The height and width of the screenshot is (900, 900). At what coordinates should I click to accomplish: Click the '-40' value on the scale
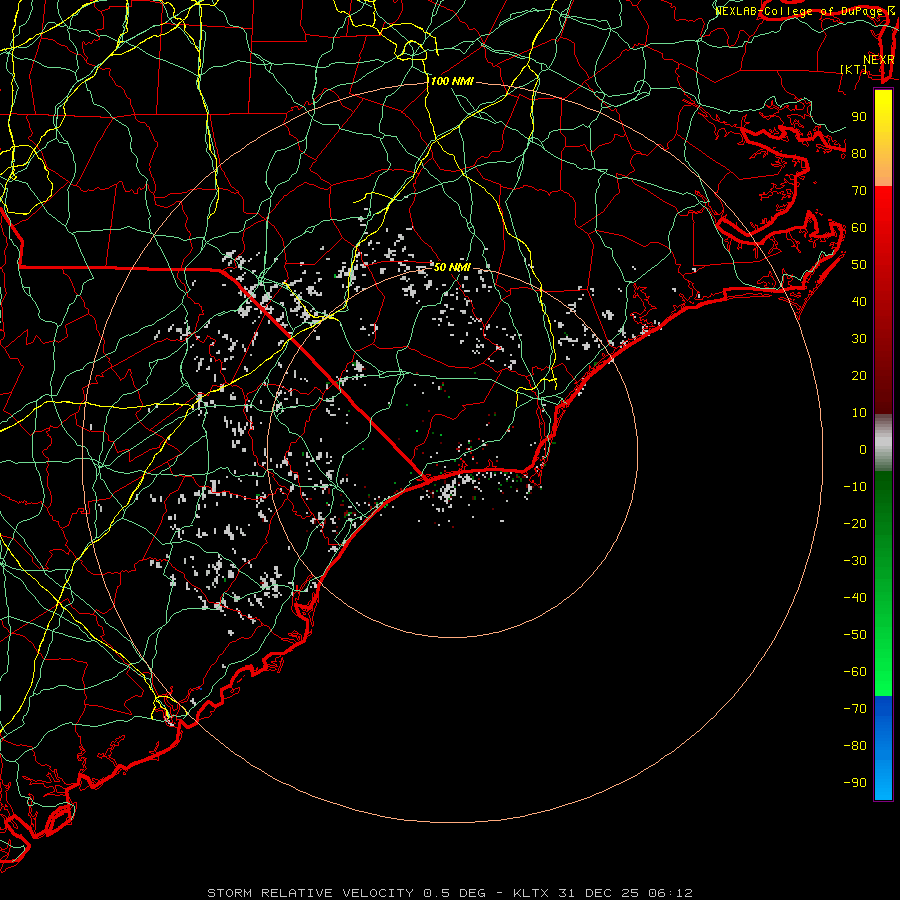[x=855, y=598]
